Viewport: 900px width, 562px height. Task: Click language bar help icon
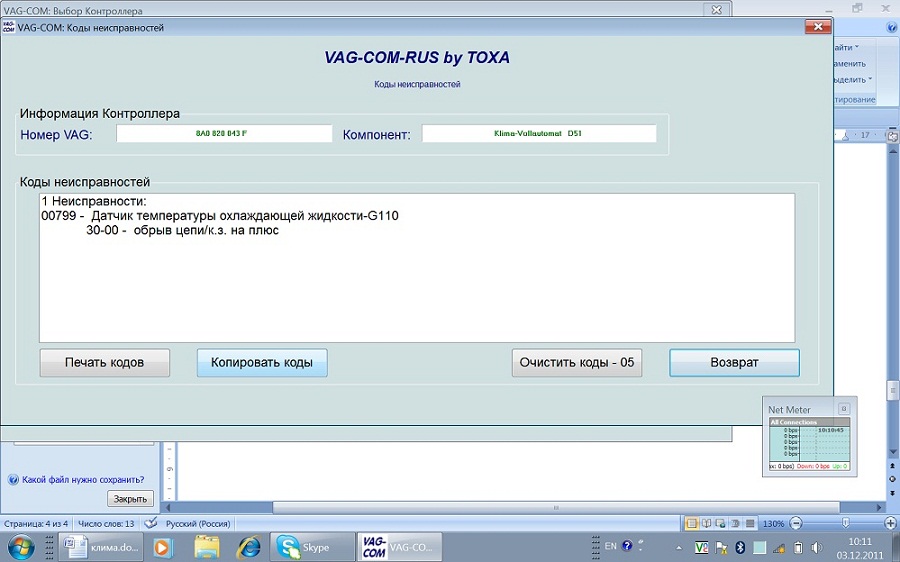pos(627,546)
